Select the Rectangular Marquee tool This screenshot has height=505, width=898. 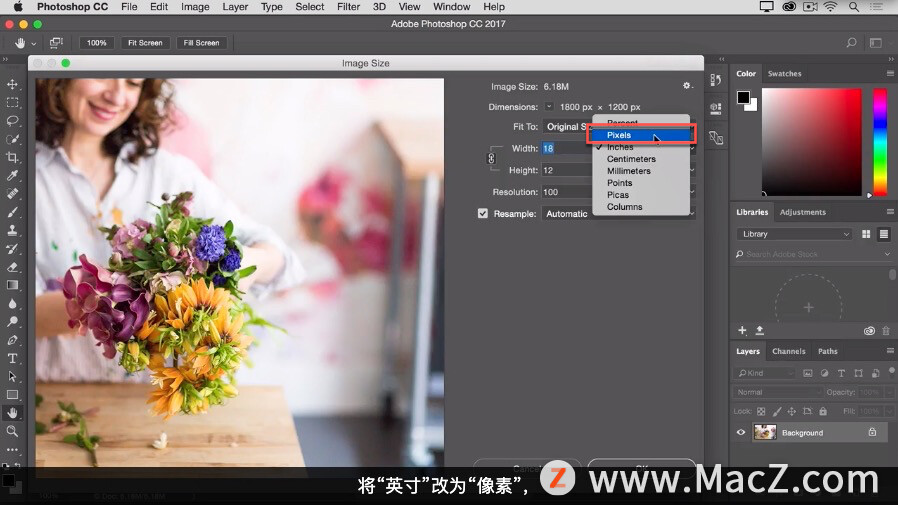pyautogui.click(x=12, y=102)
